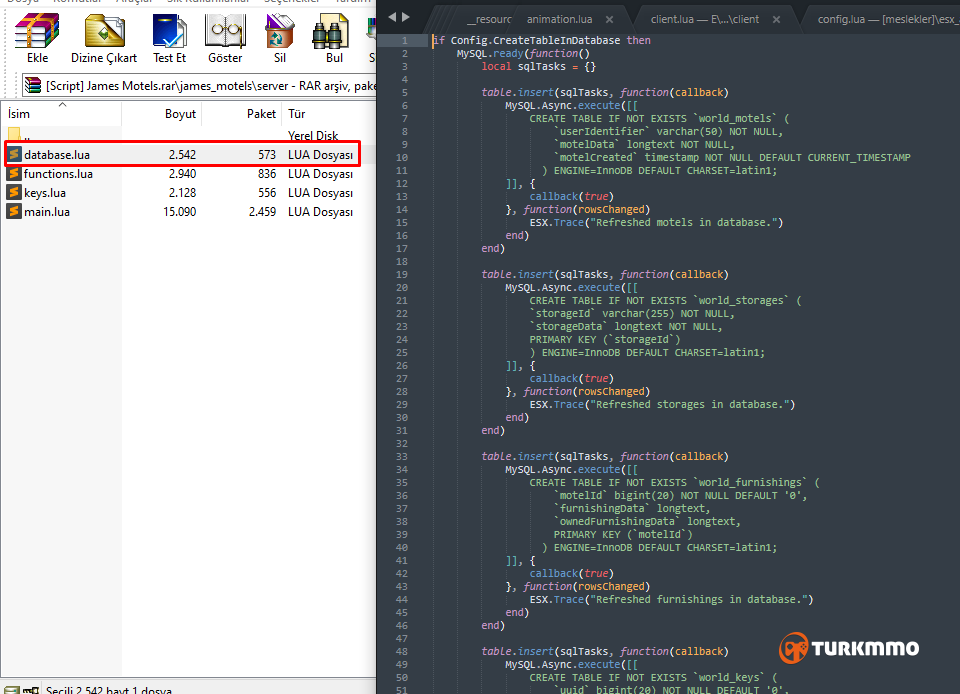Viewport: 960px width, 694px height.
Task: Click the world_furnishings table name in code
Action: [752, 483]
